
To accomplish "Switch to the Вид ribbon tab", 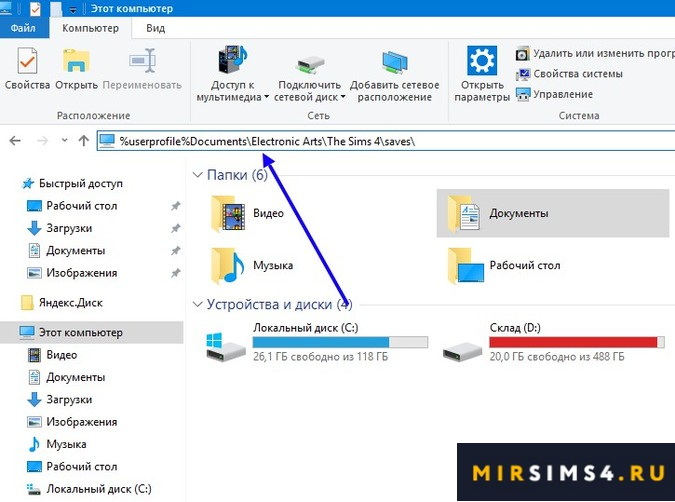I will point(155,28).
